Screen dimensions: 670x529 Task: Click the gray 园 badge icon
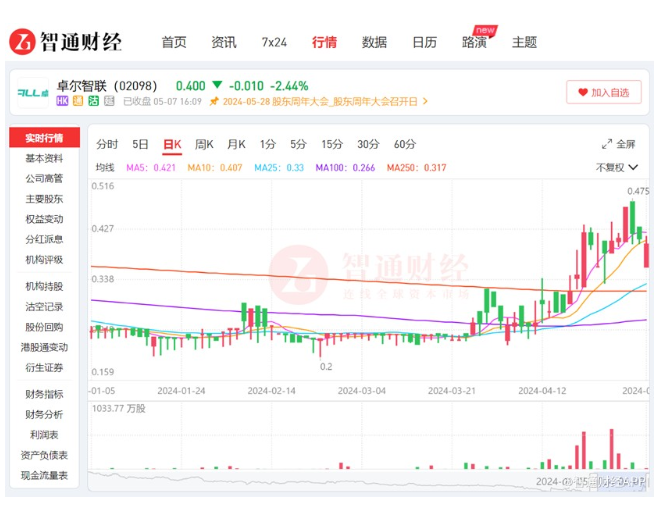pyautogui.click(x=109, y=101)
